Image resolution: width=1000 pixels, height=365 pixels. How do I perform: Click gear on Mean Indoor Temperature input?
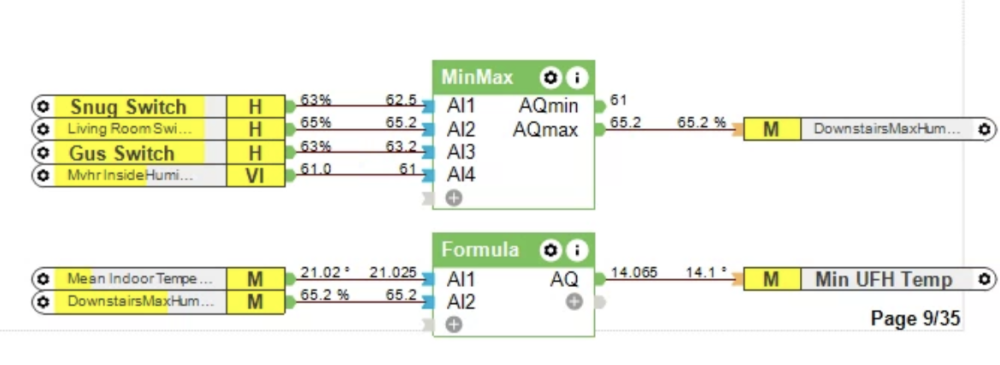43,279
